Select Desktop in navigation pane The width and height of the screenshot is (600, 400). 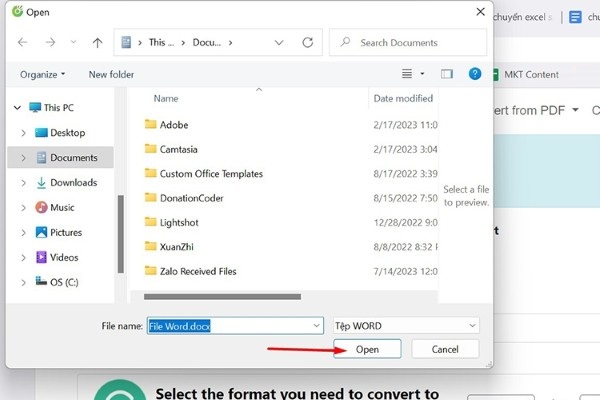click(60, 133)
